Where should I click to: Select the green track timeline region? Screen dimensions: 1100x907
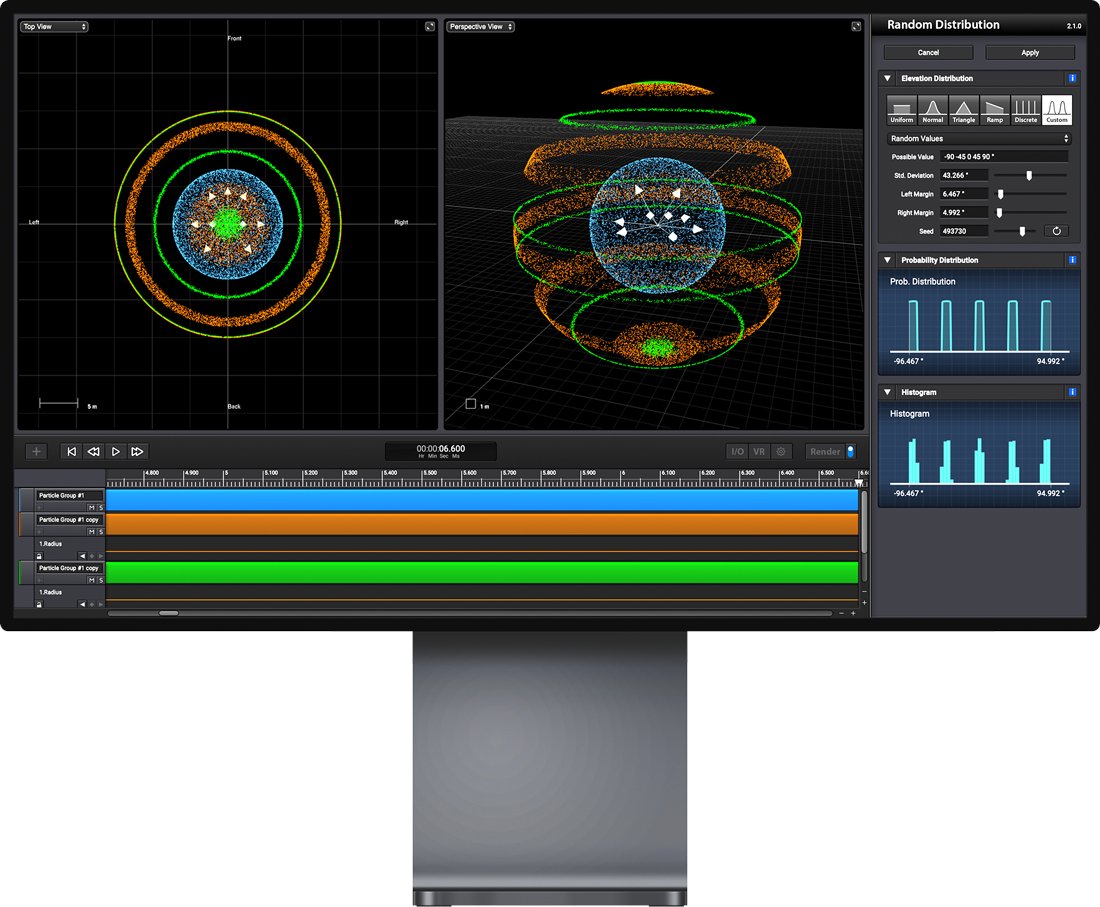click(x=482, y=572)
